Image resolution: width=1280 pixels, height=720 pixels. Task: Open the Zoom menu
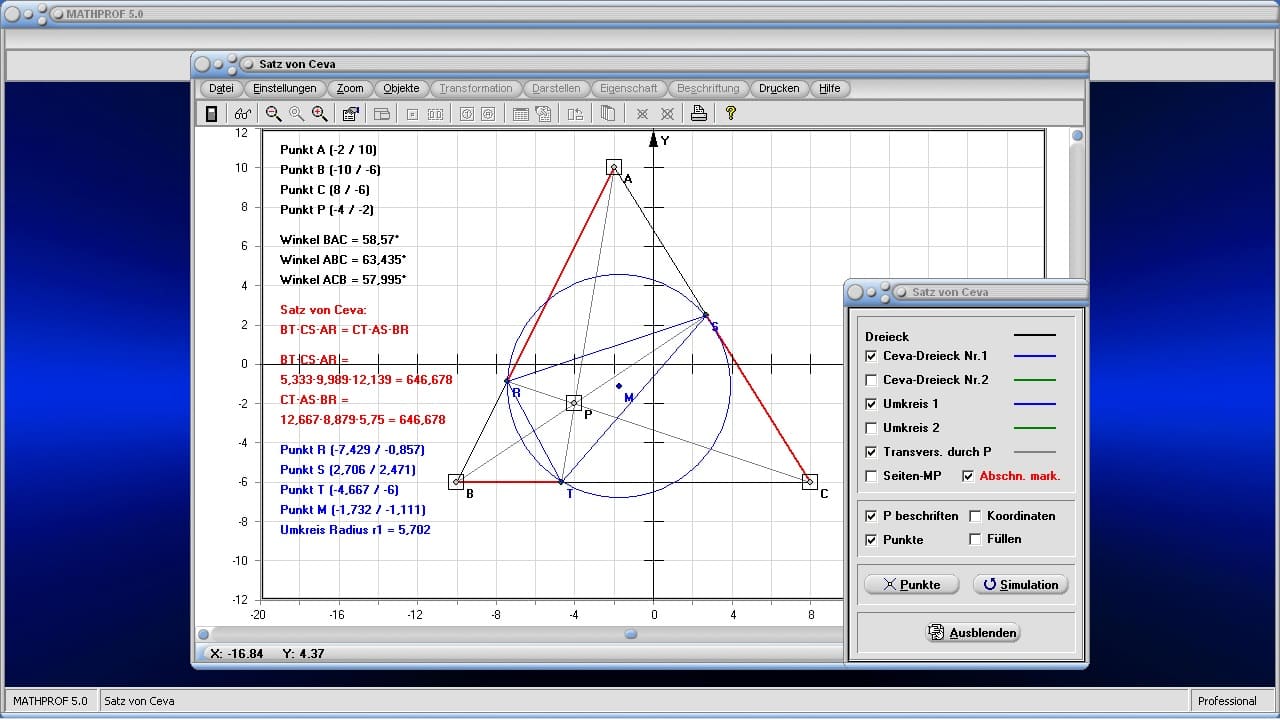click(x=350, y=88)
